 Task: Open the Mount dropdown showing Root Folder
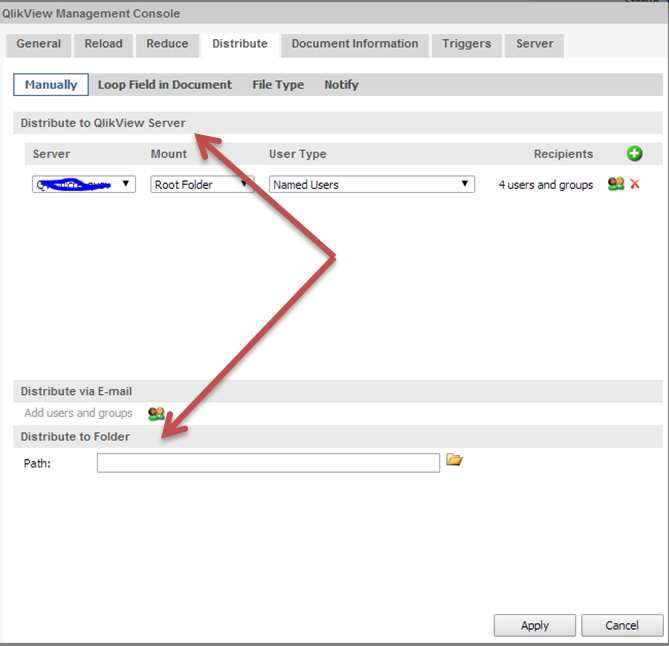pyautogui.click(x=202, y=184)
